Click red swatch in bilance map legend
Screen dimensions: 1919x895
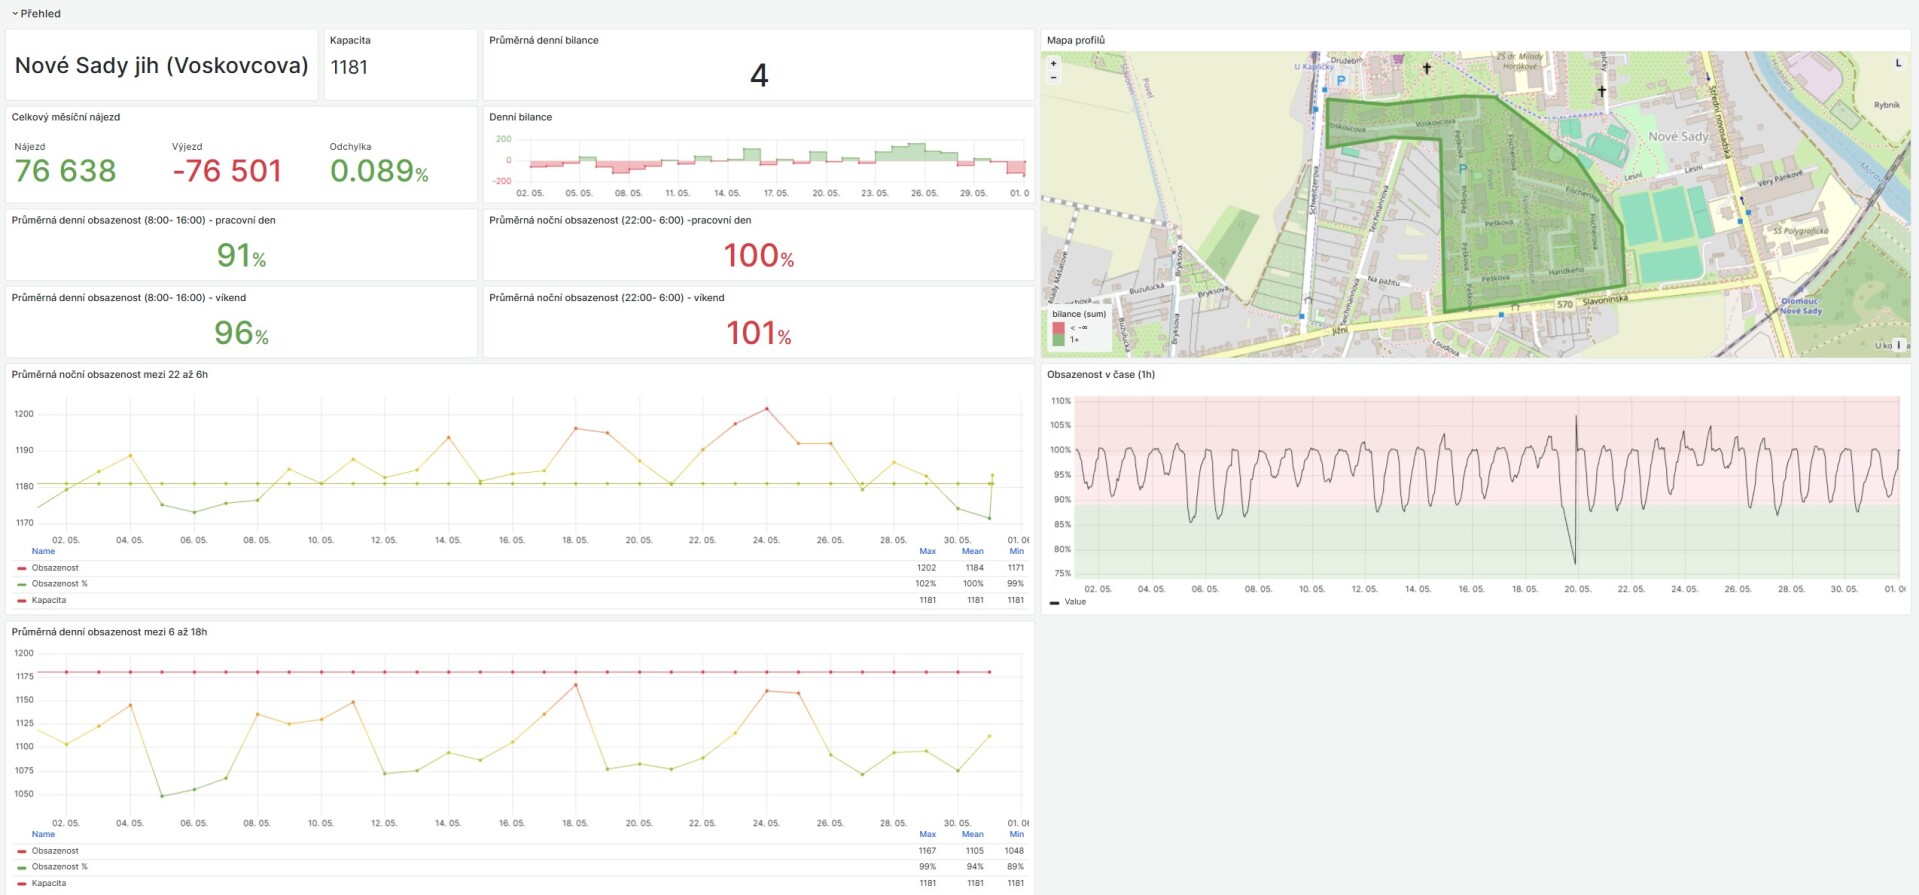[x=1058, y=327]
